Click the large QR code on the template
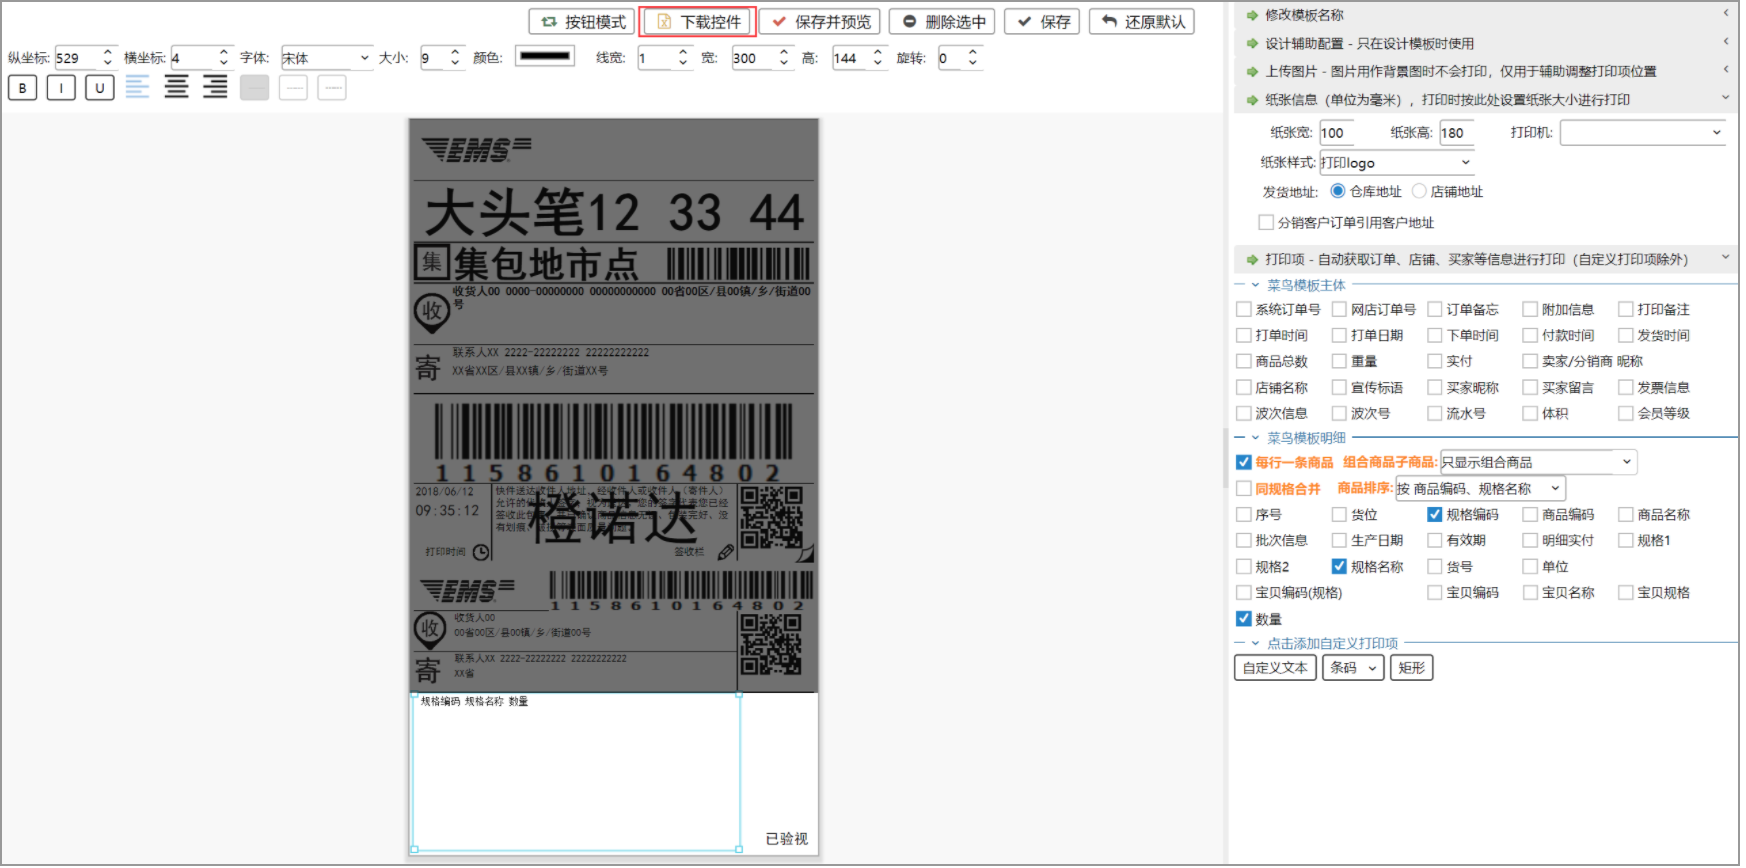 coord(772,517)
